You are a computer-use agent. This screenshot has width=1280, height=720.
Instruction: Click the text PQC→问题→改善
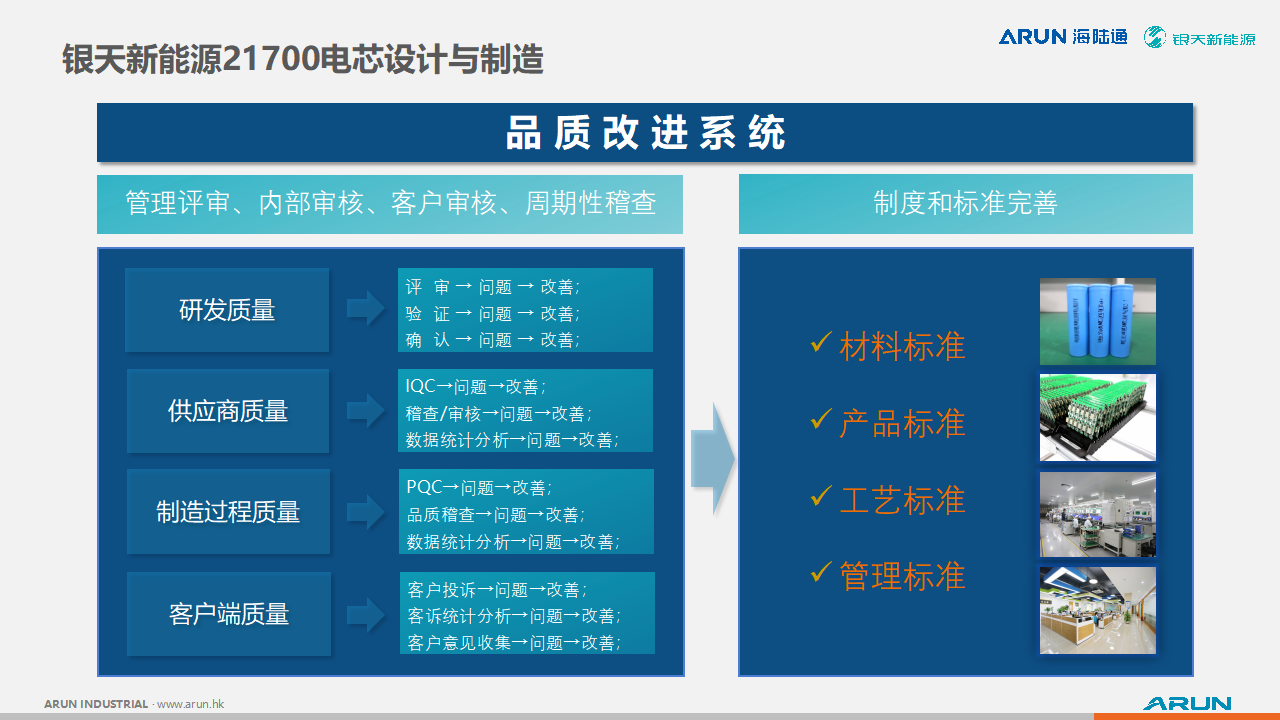[479, 488]
